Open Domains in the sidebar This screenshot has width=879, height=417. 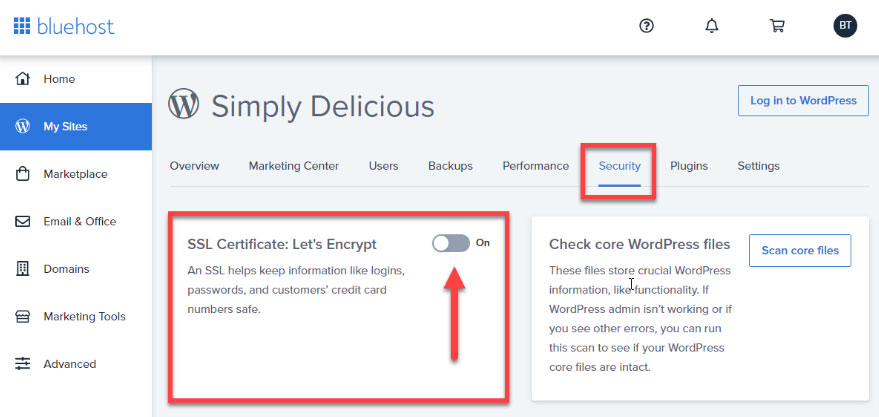pyautogui.click(x=76, y=268)
